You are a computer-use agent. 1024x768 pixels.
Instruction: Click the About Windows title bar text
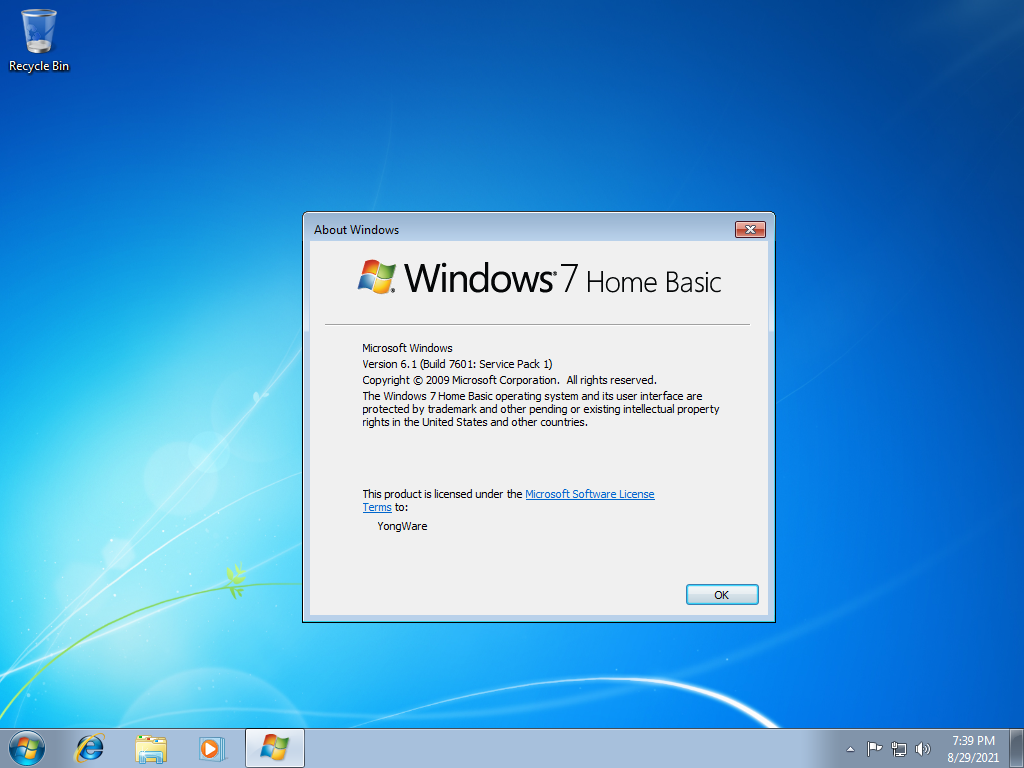[x=357, y=230]
